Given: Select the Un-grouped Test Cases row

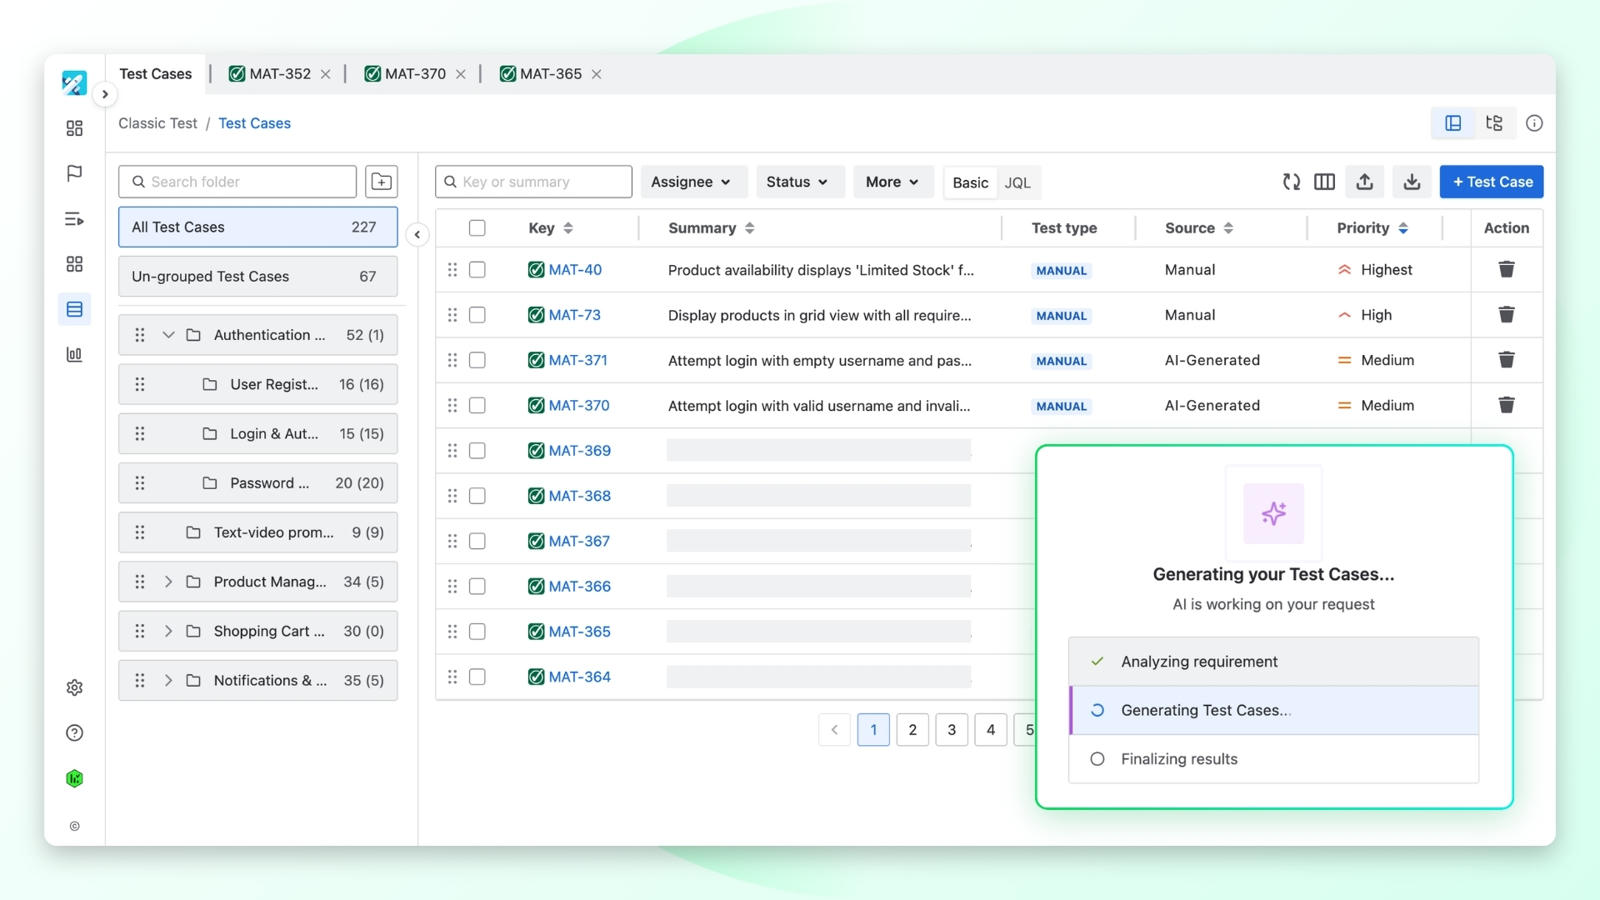Looking at the screenshot, I should pos(258,276).
